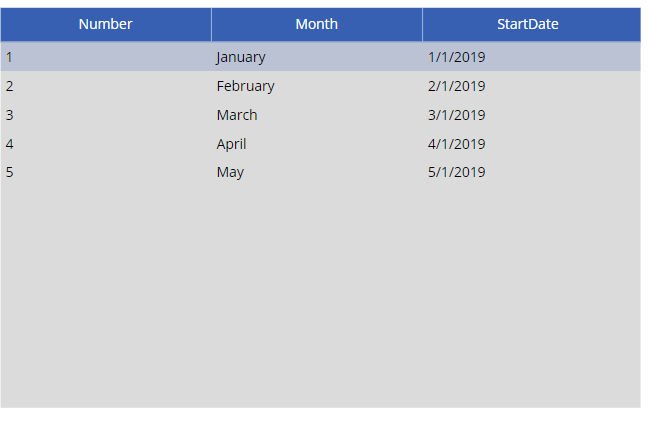The image size is (649, 422).
Task: Select the January cell
Action: (241, 57)
